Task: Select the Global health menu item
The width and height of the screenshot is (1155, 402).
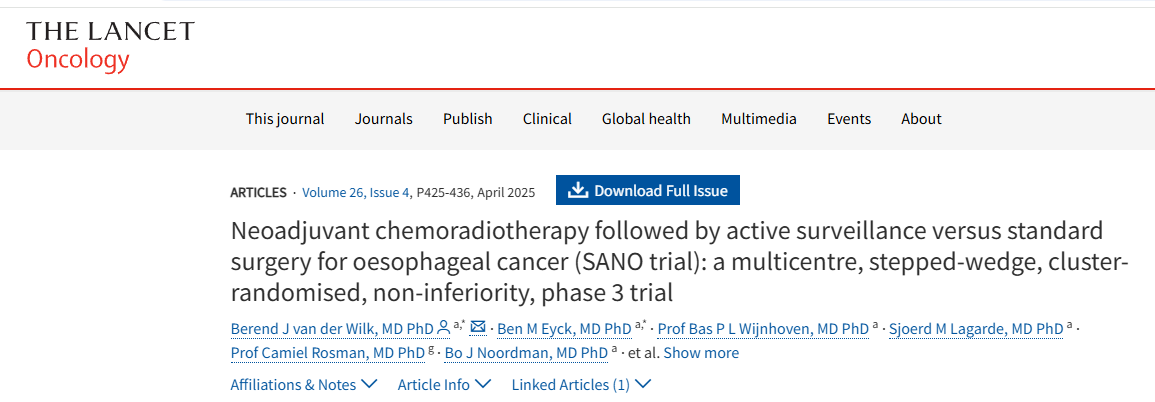Action: 646,118
